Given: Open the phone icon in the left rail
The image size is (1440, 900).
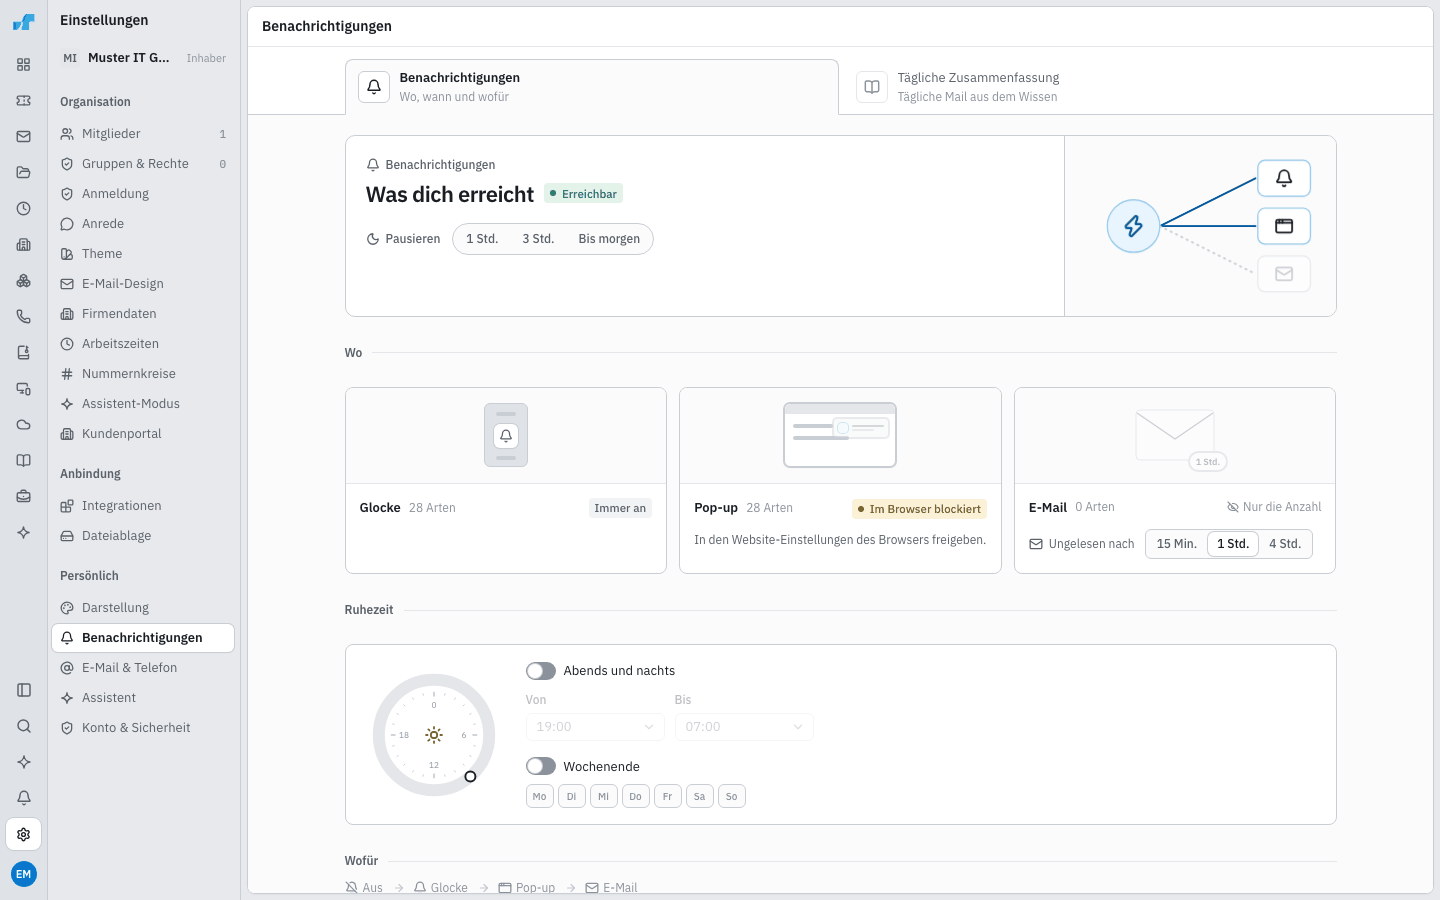Looking at the screenshot, I should pyautogui.click(x=24, y=317).
